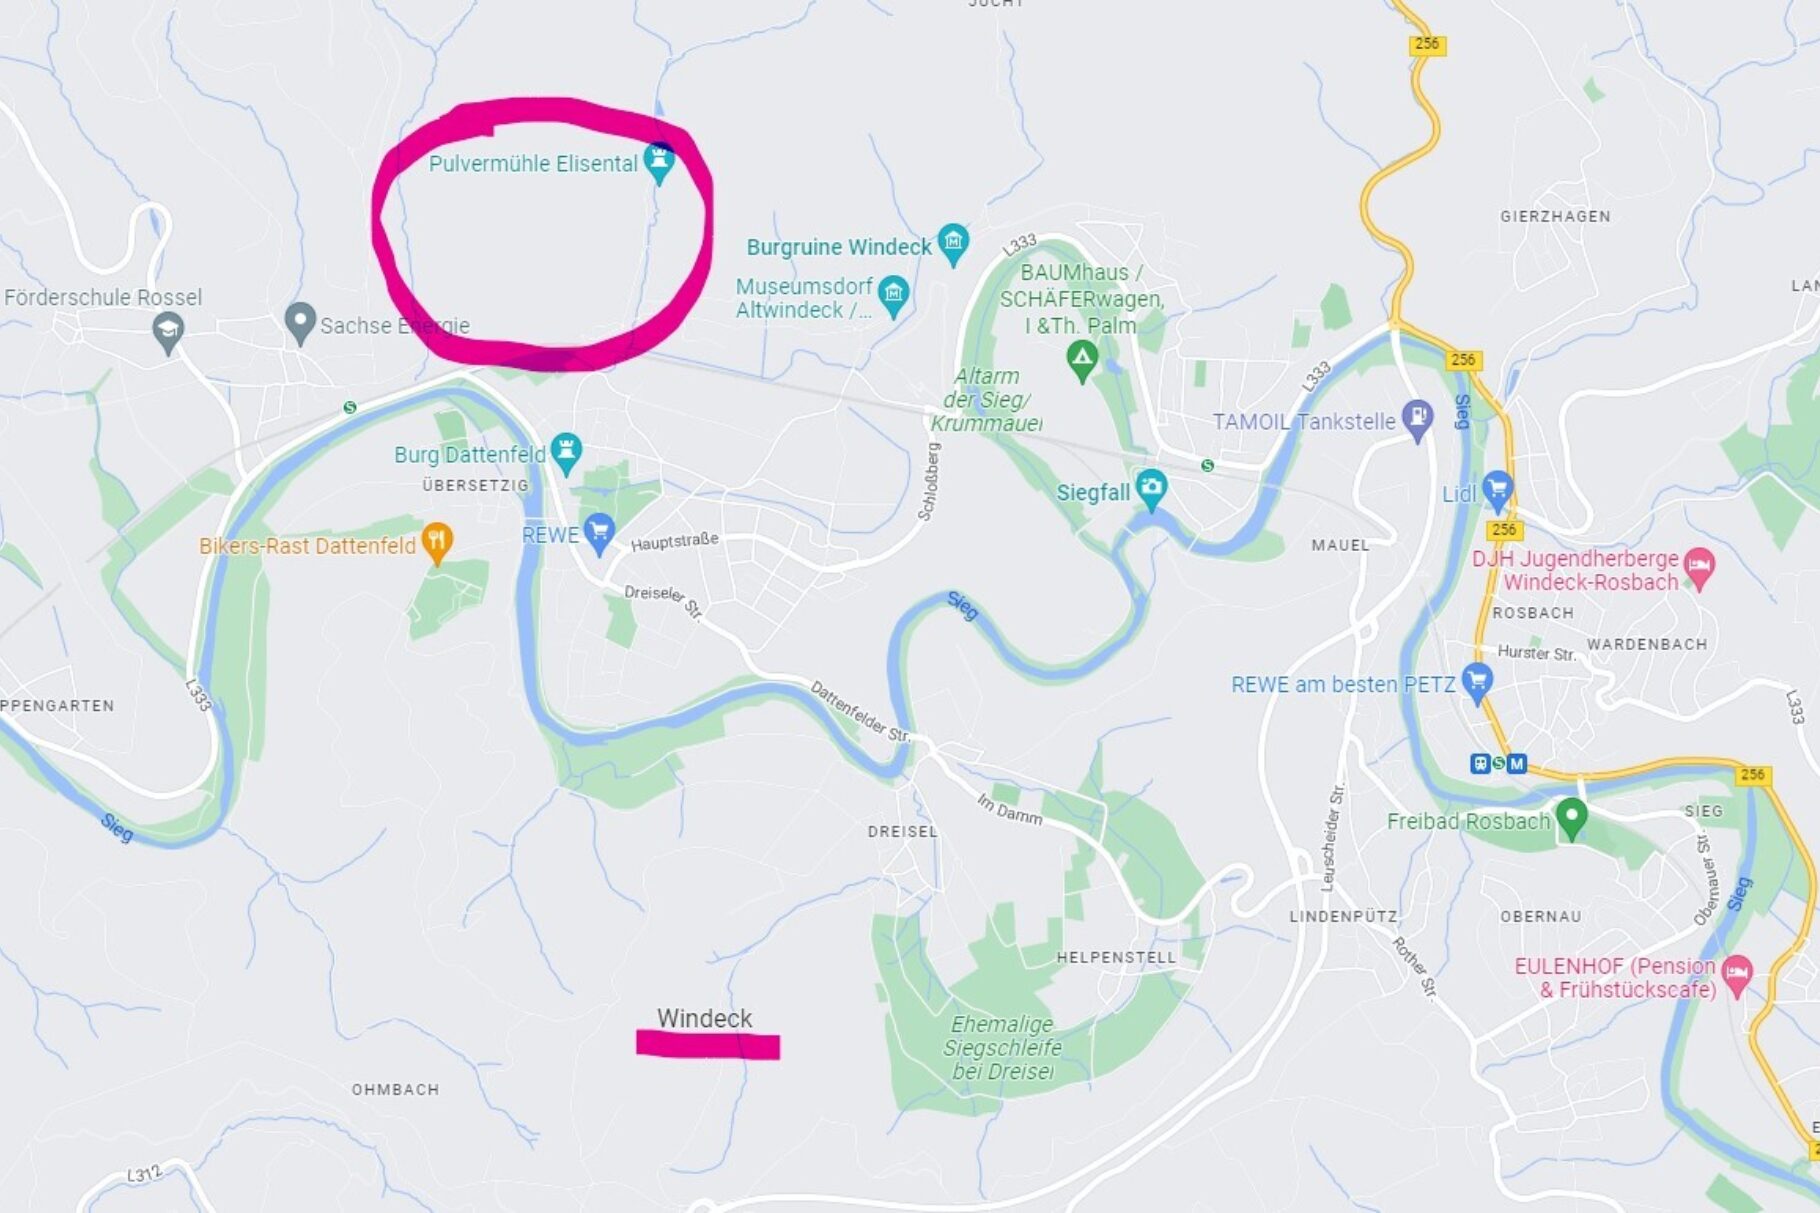Screen dimensions: 1820x1213
Task: Click the Windeck town label
Action: 704,1018
